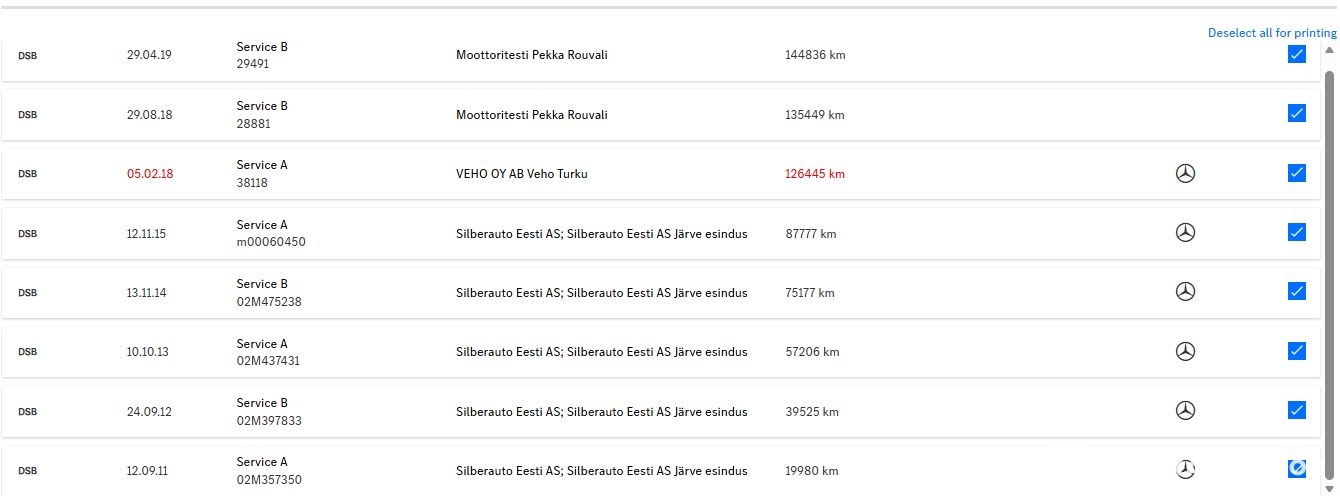1340x496 pixels.
Task: Click scrollbar up arrow
Action: click(1329, 50)
